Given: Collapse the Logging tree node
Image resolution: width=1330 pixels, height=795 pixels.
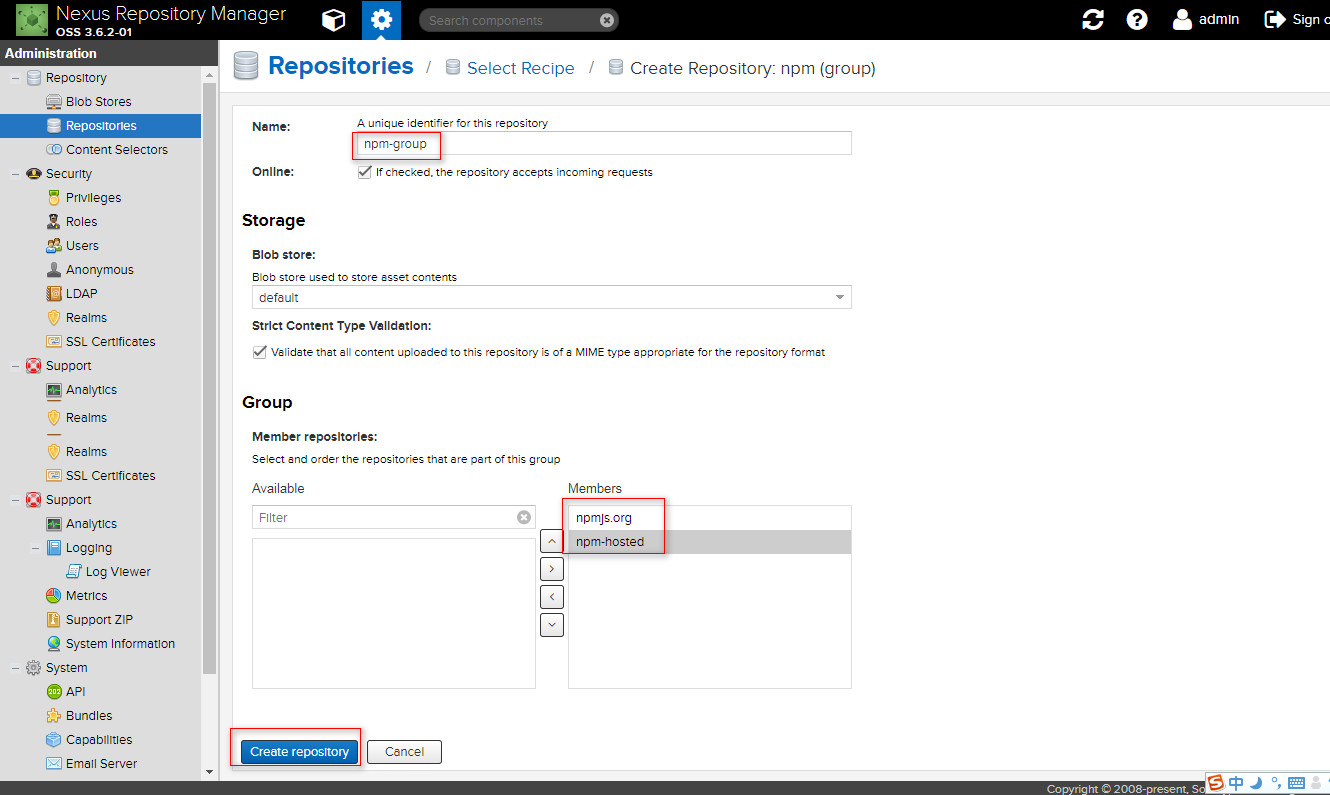Looking at the screenshot, I should (x=36, y=548).
